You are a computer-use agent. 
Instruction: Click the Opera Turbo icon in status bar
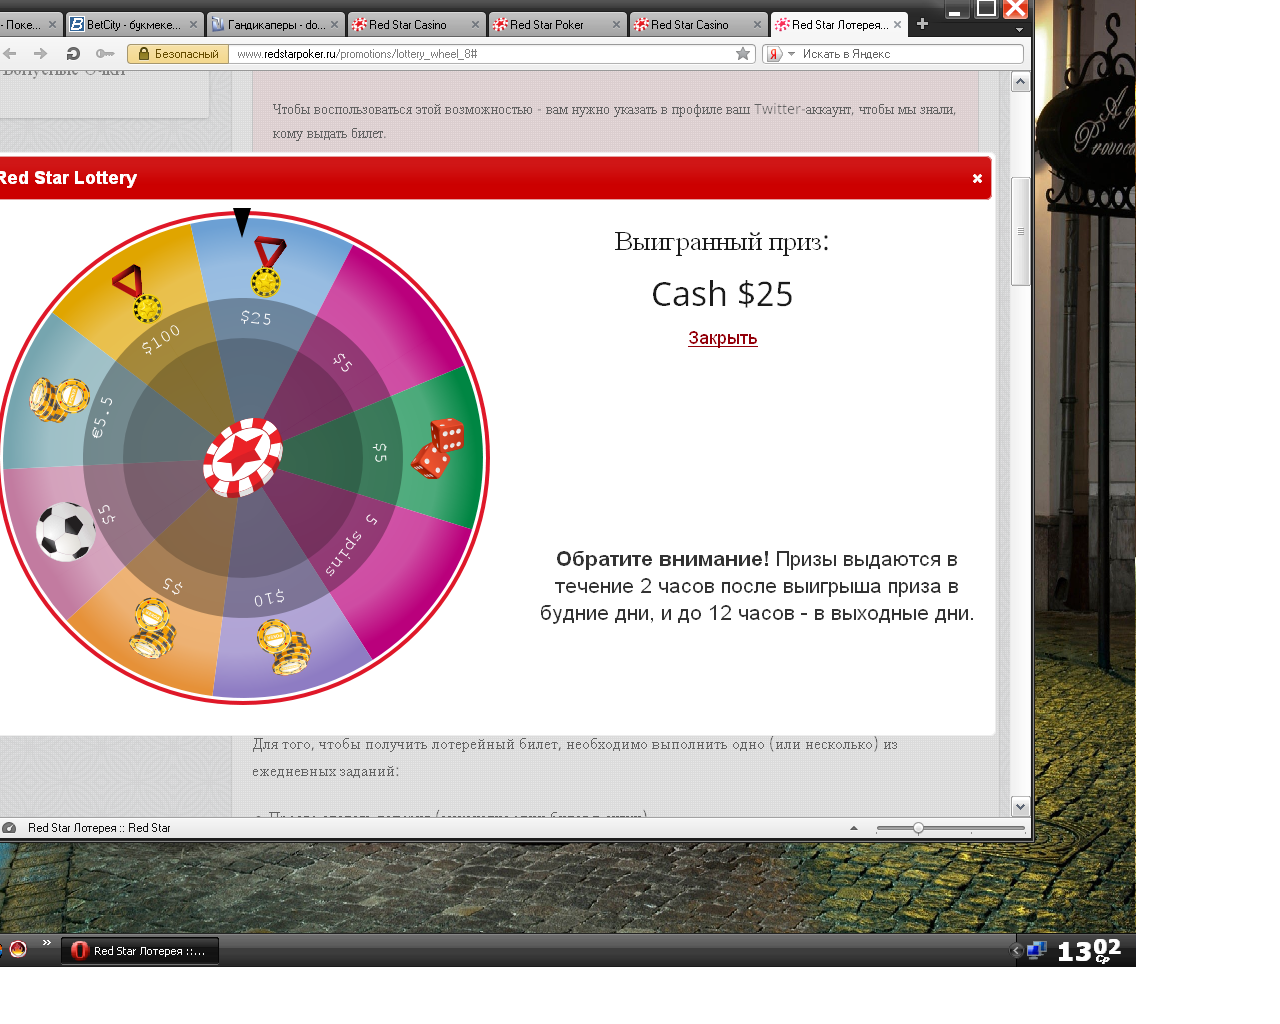point(9,828)
